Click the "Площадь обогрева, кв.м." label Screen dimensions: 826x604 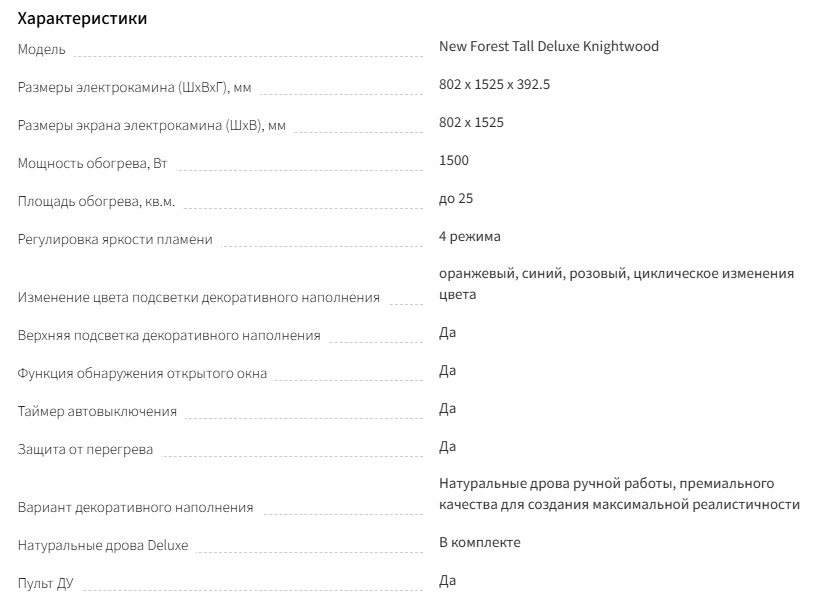point(96,202)
